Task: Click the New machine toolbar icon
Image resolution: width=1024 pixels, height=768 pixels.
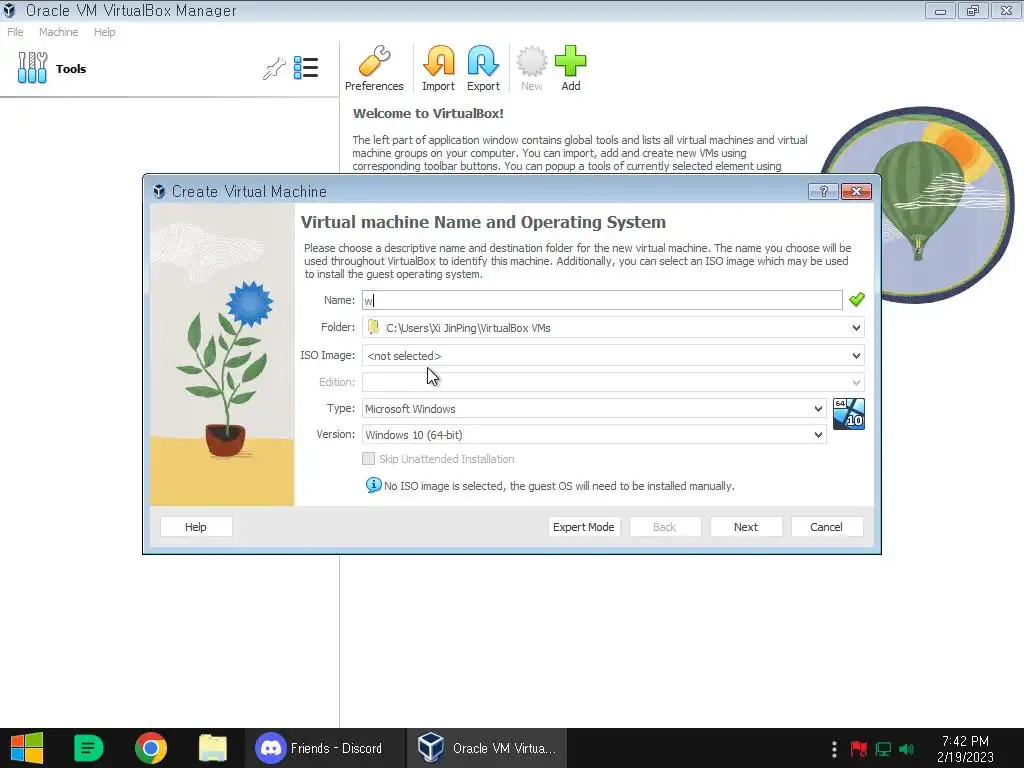Action: tap(532, 68)
